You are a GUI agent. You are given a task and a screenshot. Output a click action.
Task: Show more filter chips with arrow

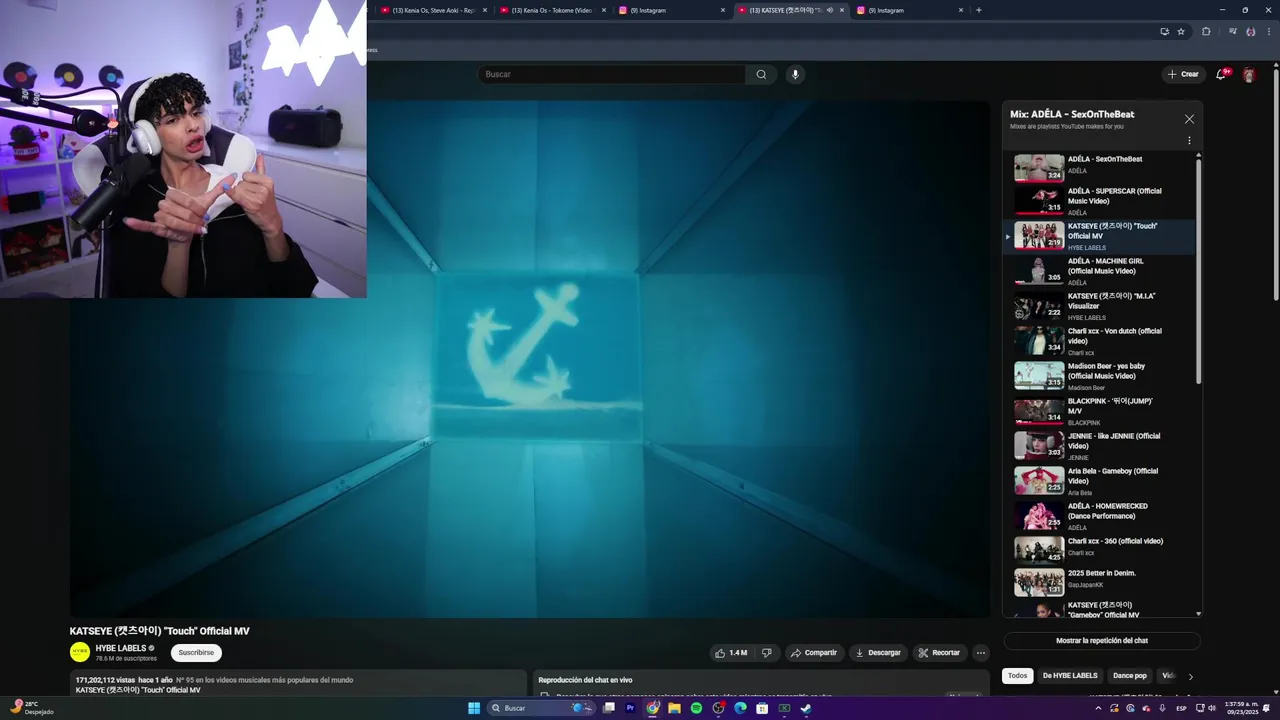click(x=1190, y=677)
